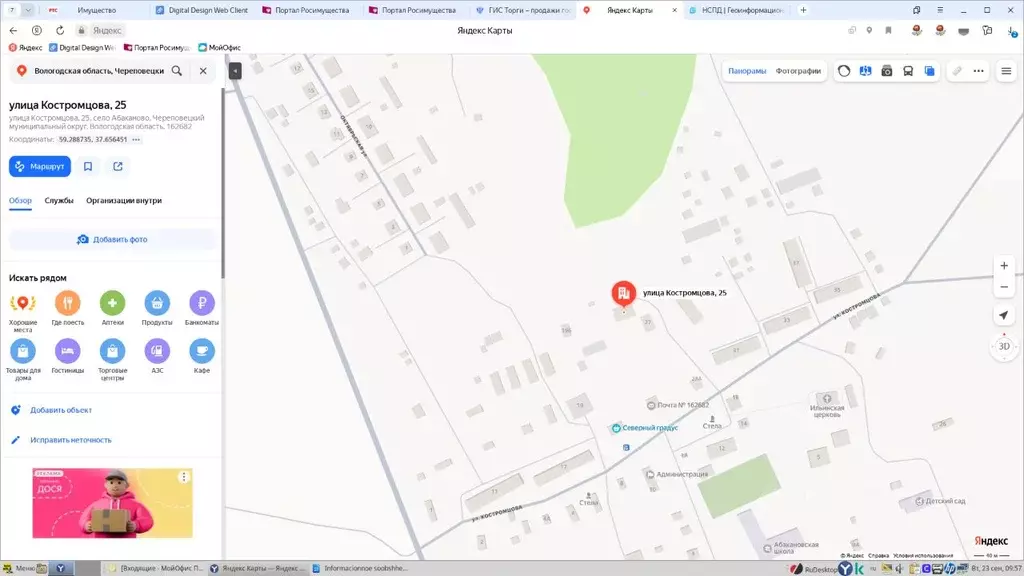Select the public transport layer icon
1024x576 pixels.
[909, 71]
